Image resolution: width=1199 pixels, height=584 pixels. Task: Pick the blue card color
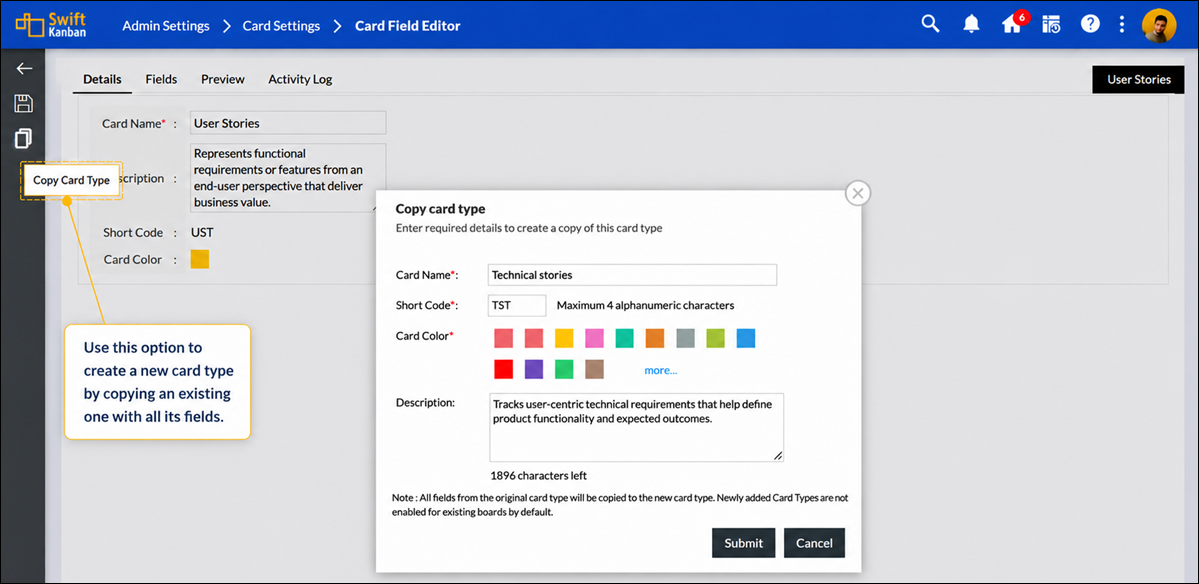click(x=746, y=338)
